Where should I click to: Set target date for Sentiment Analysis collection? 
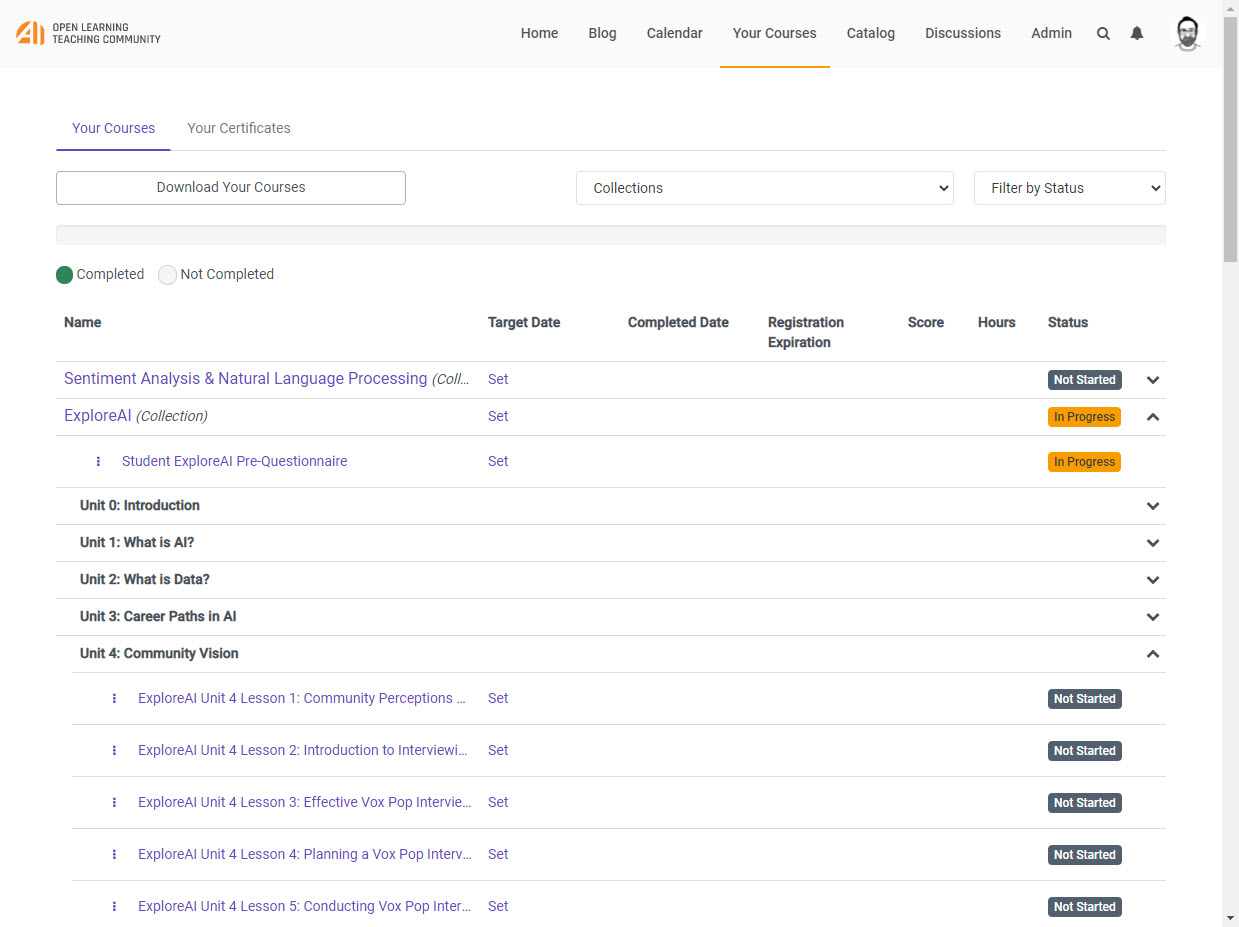pos(498,379)
